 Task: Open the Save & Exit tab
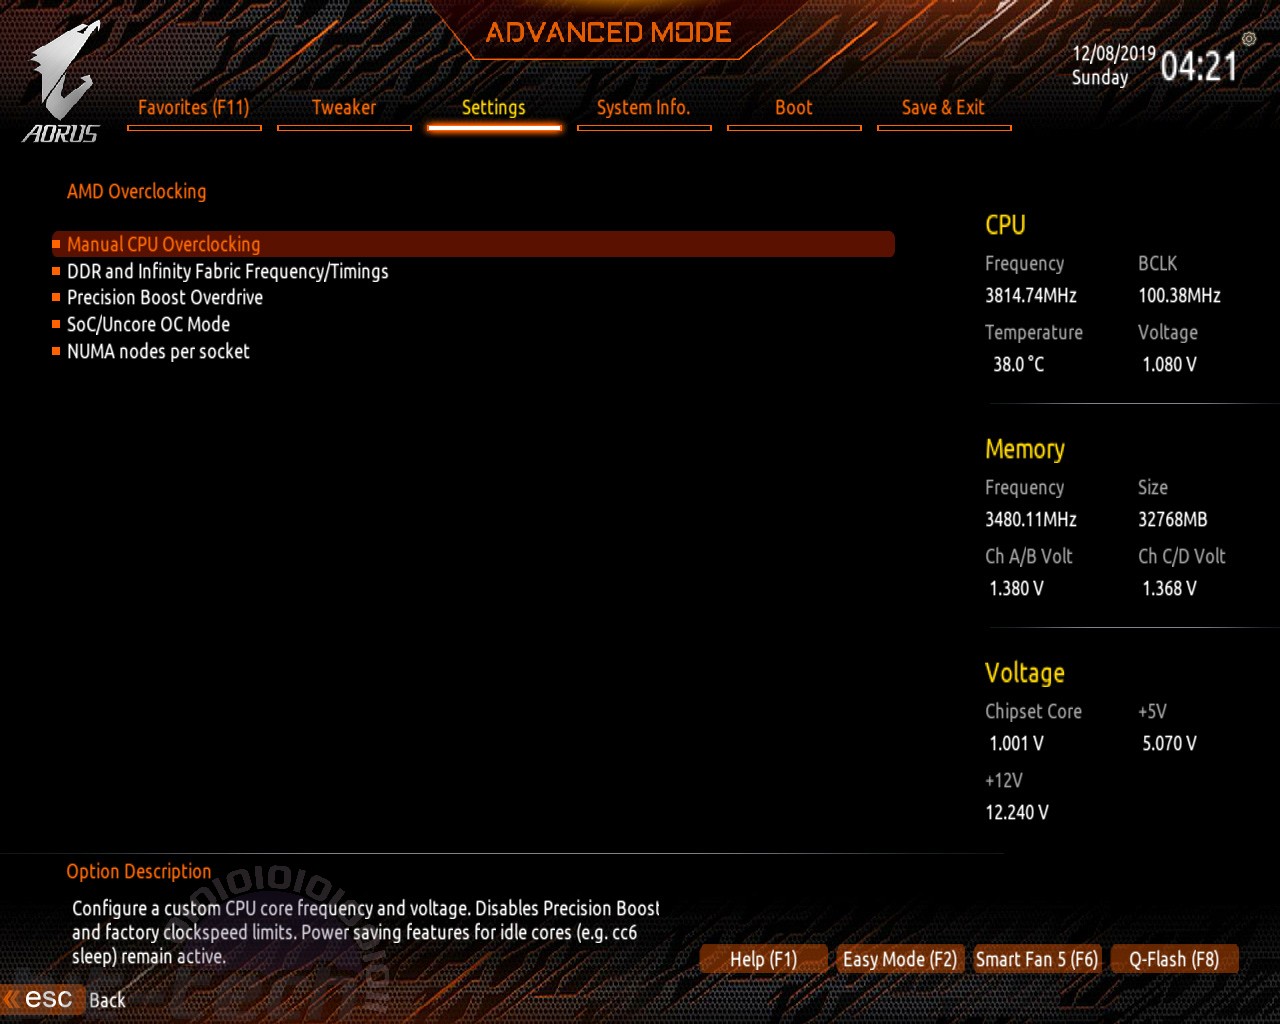(944, 108)
